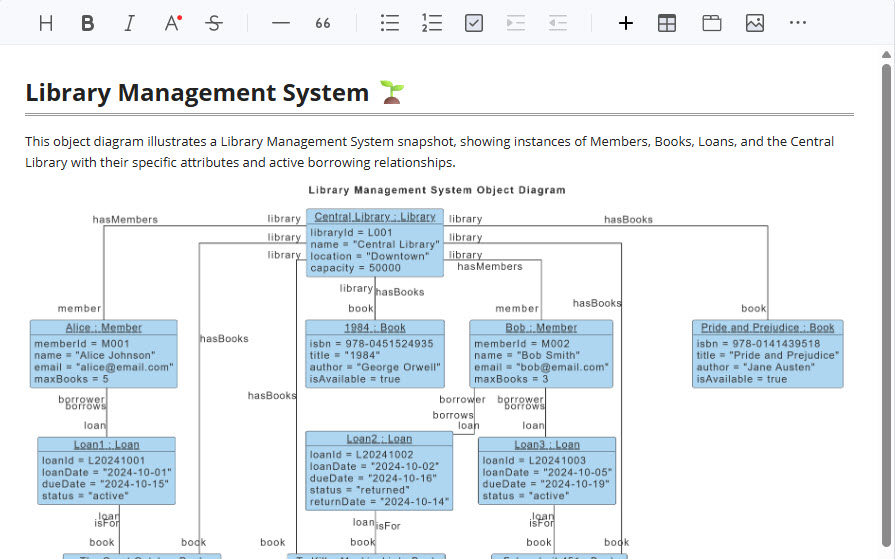
Task: Insert an image
Action: coord(755,23)
